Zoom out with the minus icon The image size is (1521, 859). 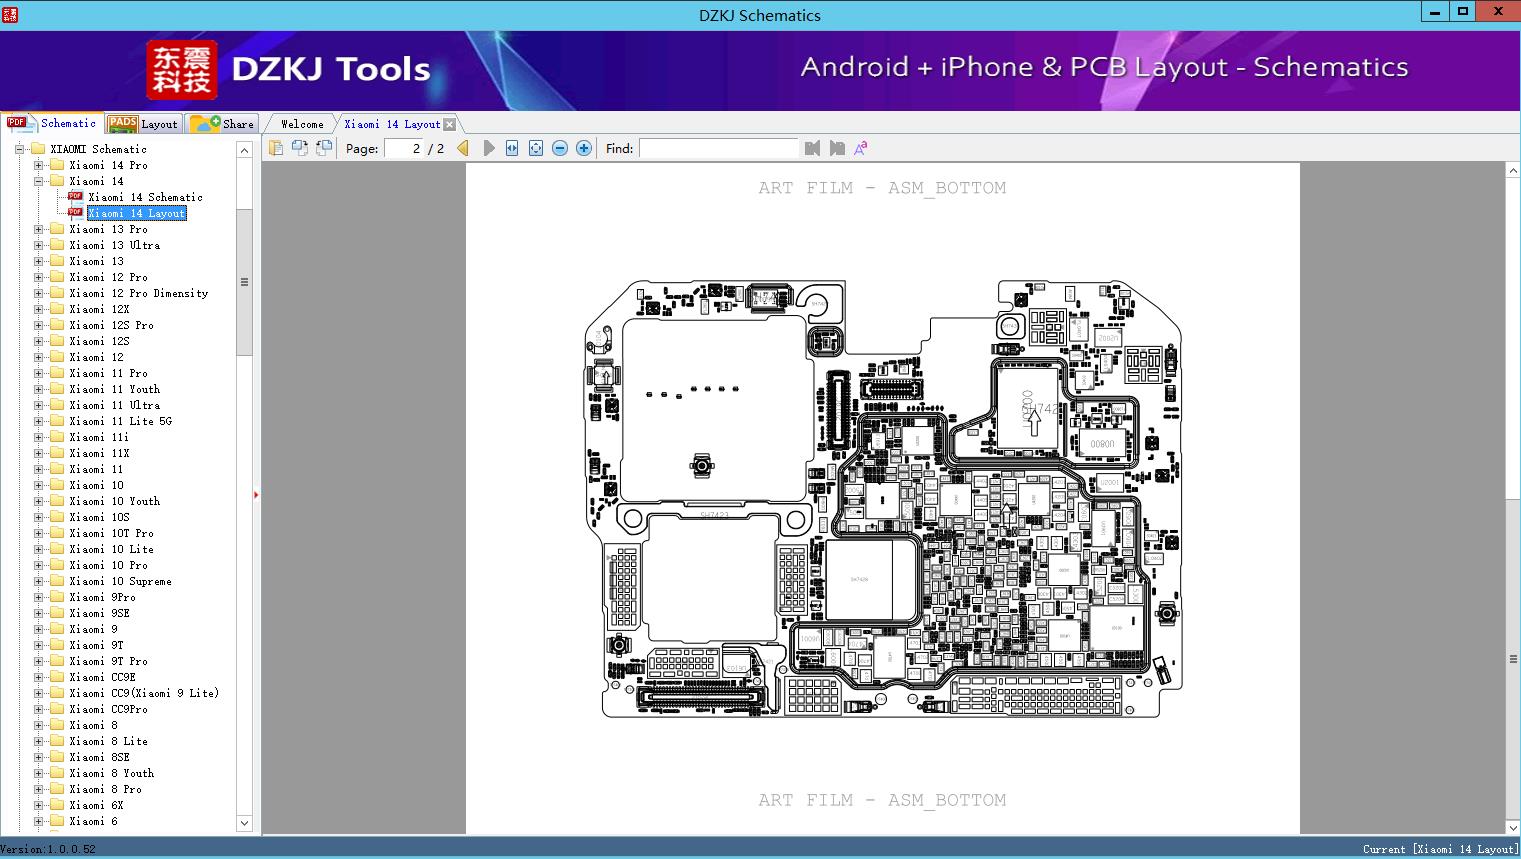[560, 148]
